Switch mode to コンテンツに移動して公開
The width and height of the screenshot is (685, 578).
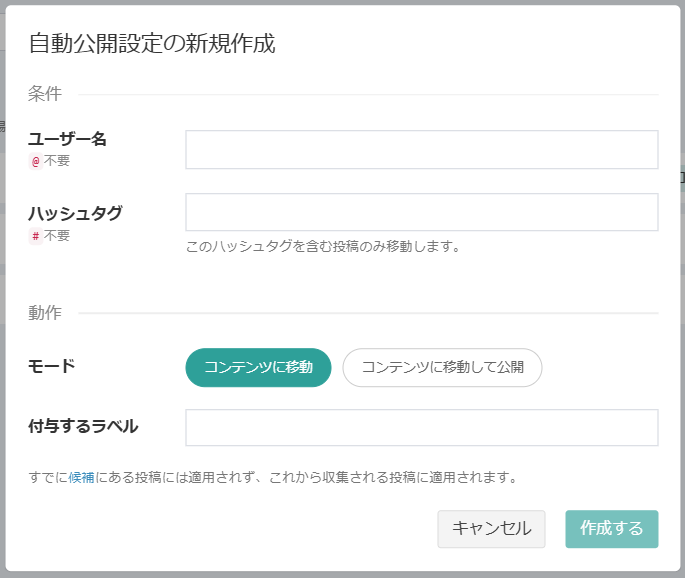coord(442,367)
